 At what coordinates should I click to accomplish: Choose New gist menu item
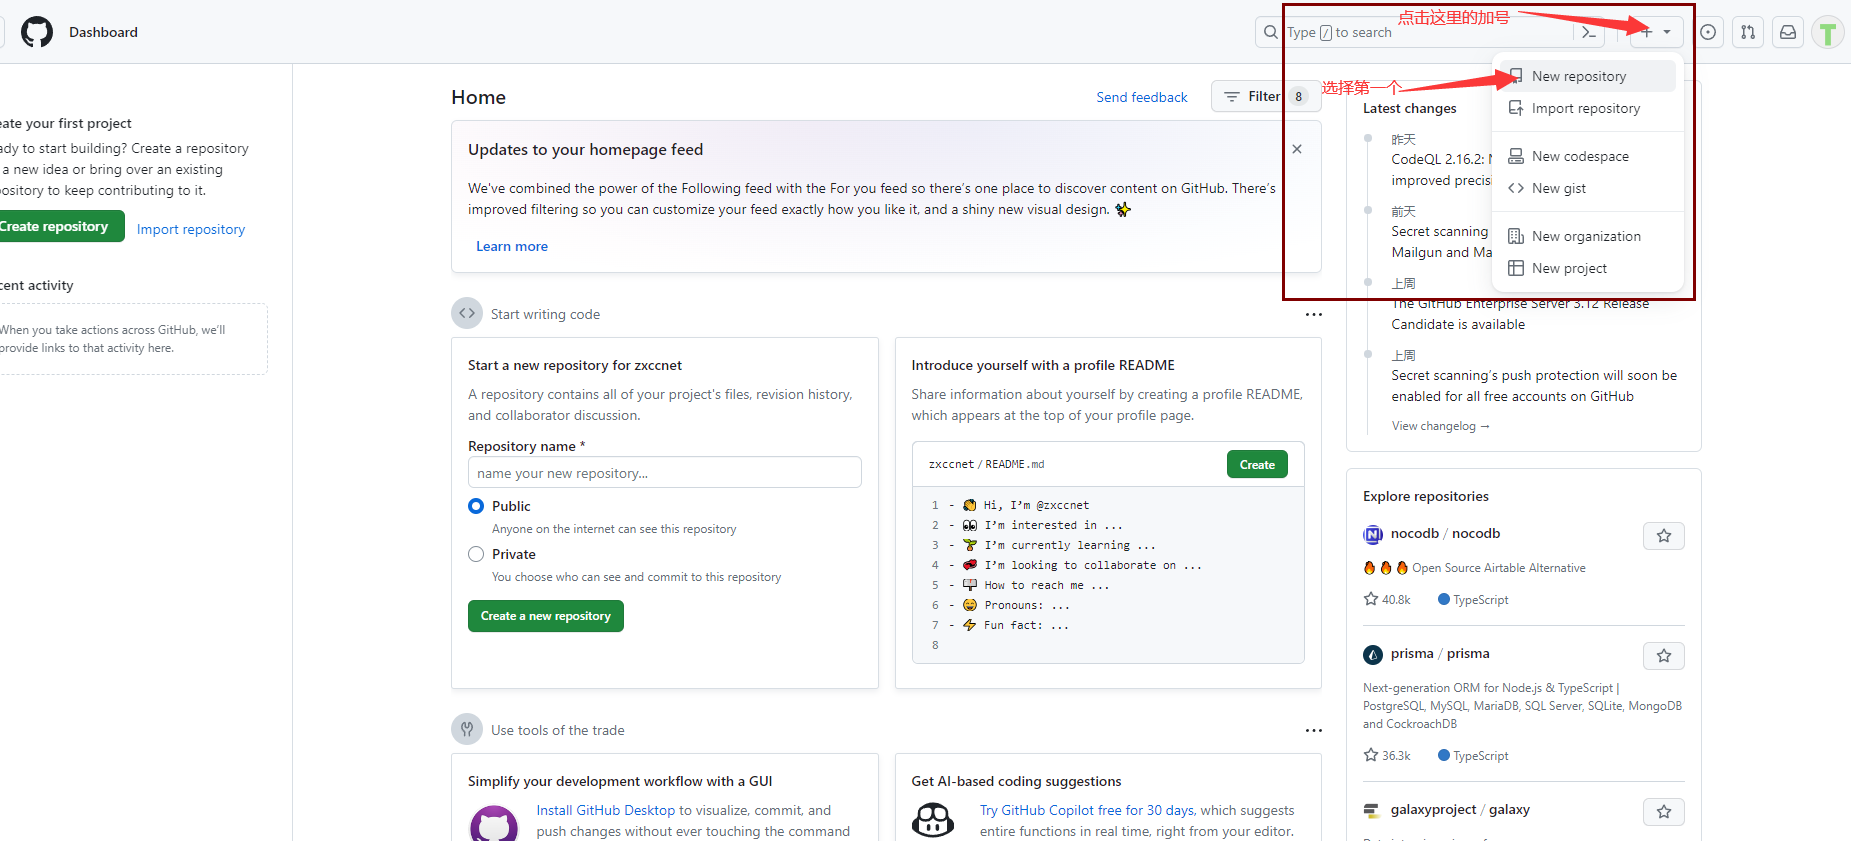click(1588, 188)
